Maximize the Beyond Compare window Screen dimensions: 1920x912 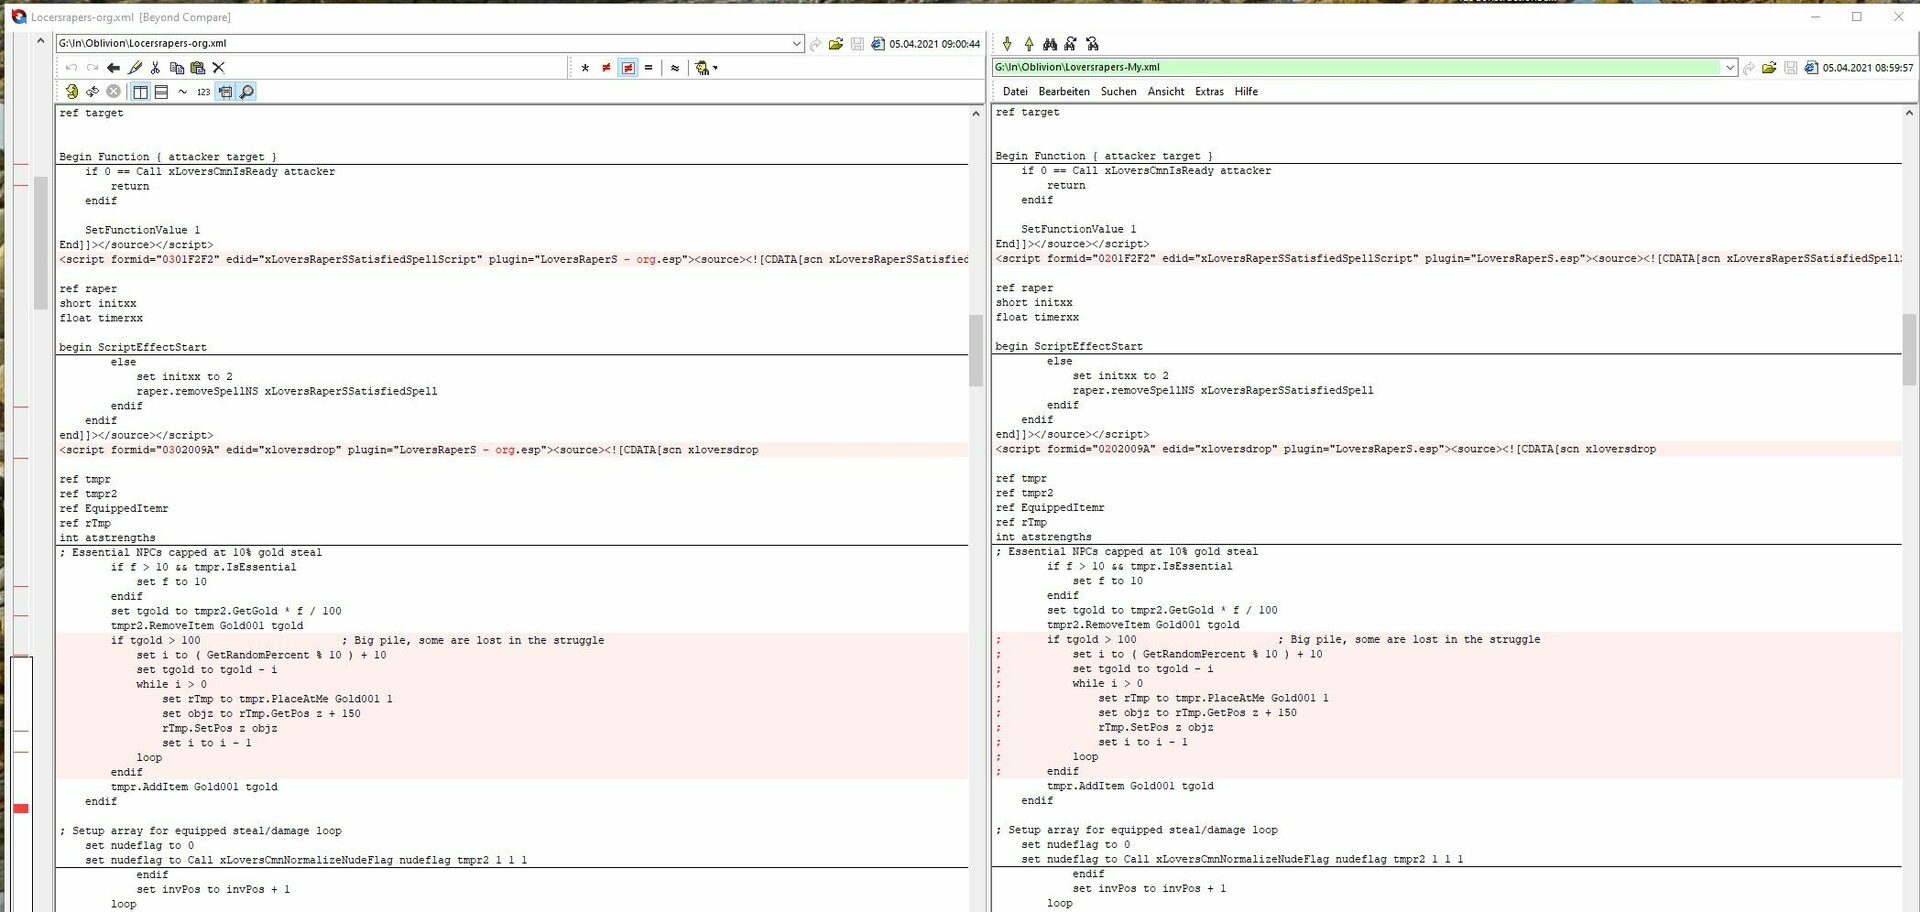(x=1857, y=16)
